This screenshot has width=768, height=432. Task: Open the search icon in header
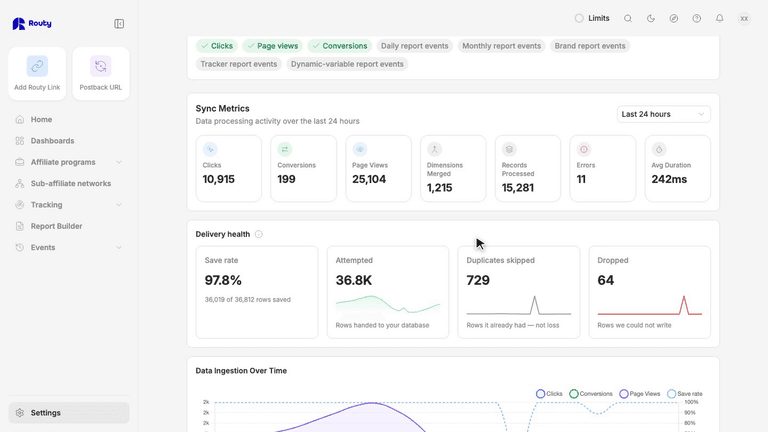[628, 19]
